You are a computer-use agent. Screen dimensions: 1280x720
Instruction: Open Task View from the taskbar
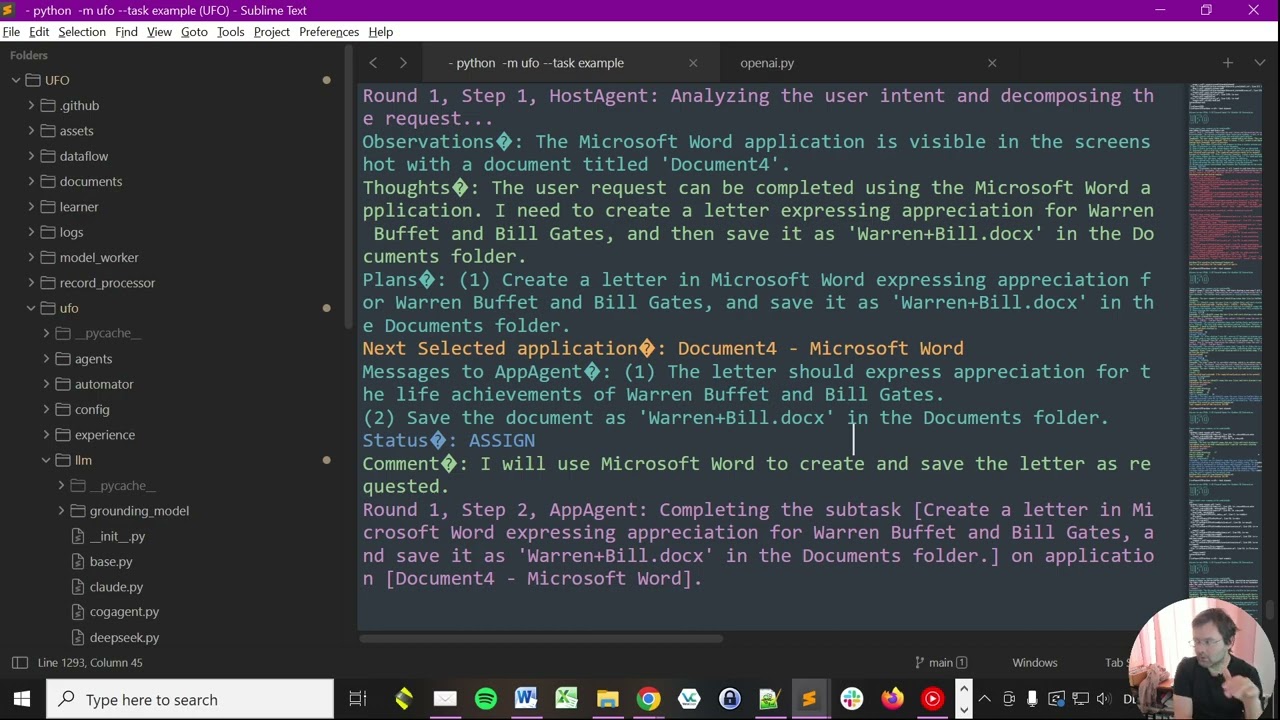point(357,699)
